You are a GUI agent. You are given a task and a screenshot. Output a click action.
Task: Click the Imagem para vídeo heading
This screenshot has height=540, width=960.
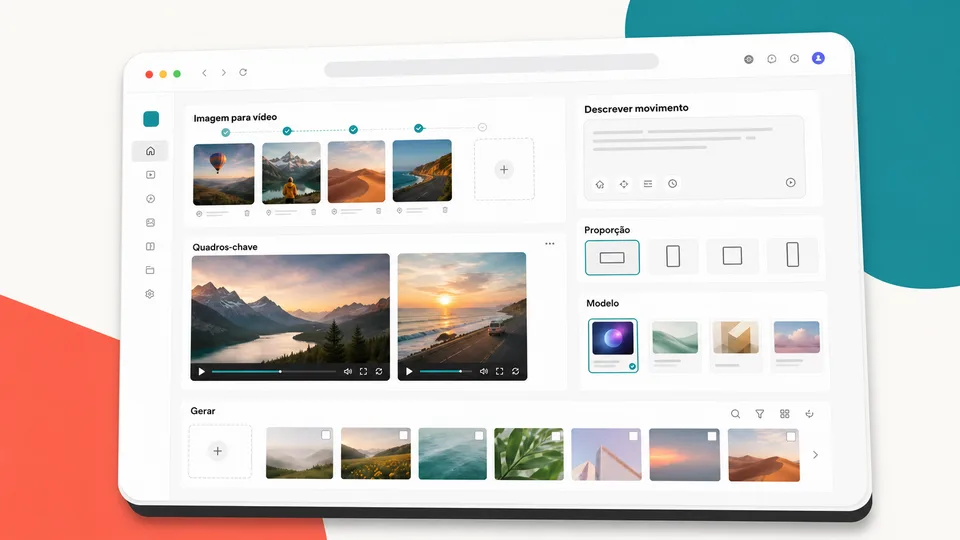[x=235, y=118]
